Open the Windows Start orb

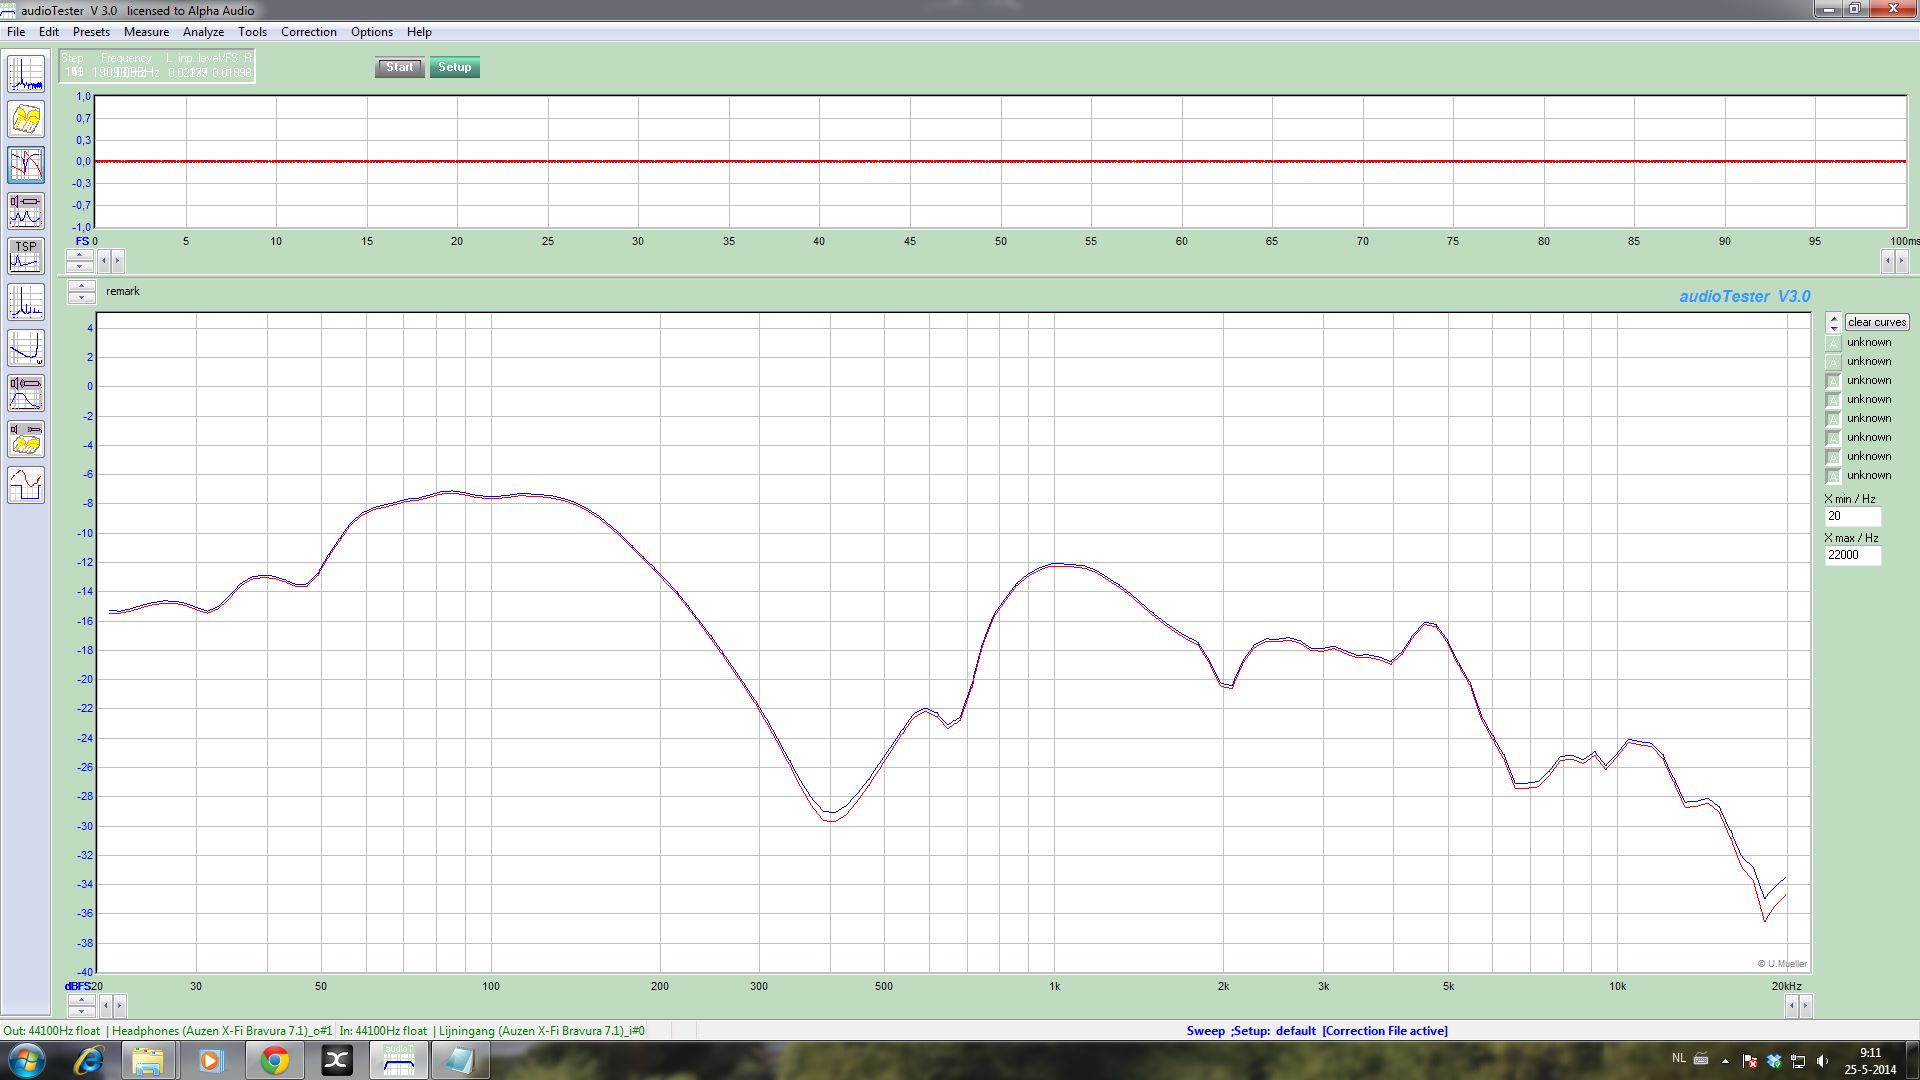pos(27,1061)
